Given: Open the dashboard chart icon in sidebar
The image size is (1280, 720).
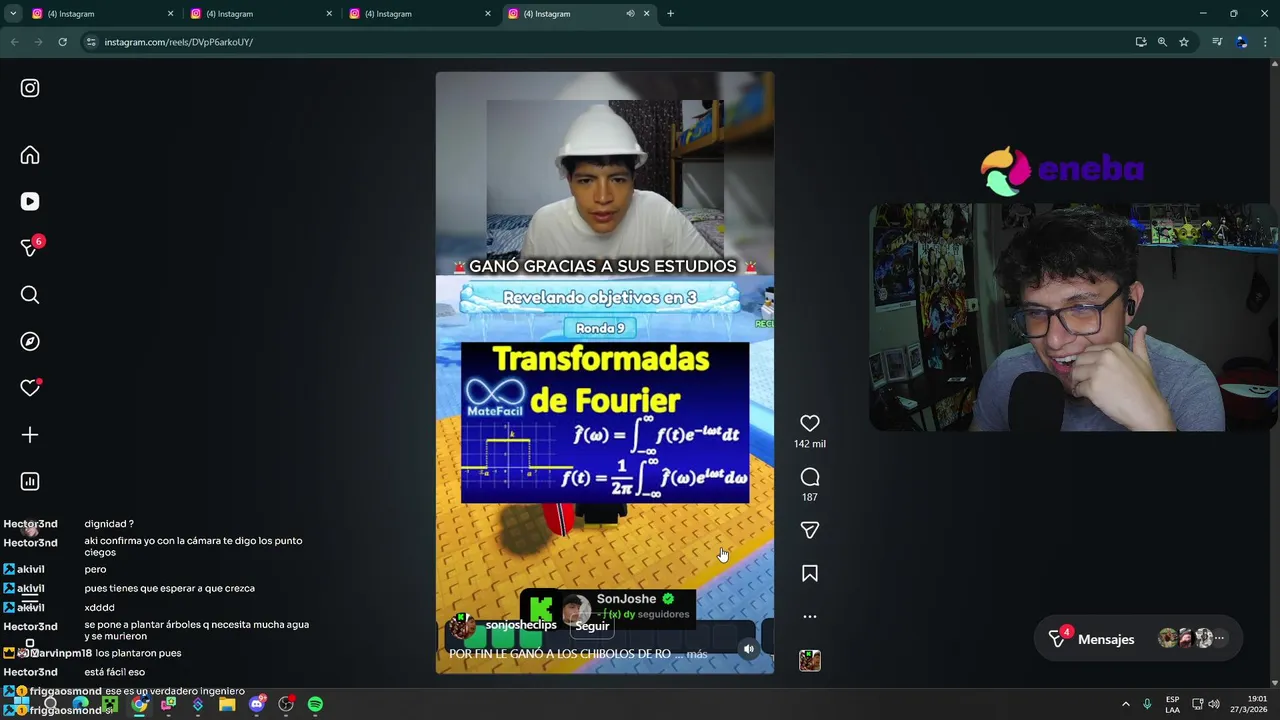Looking at the screenshot, I should point(30,481).
